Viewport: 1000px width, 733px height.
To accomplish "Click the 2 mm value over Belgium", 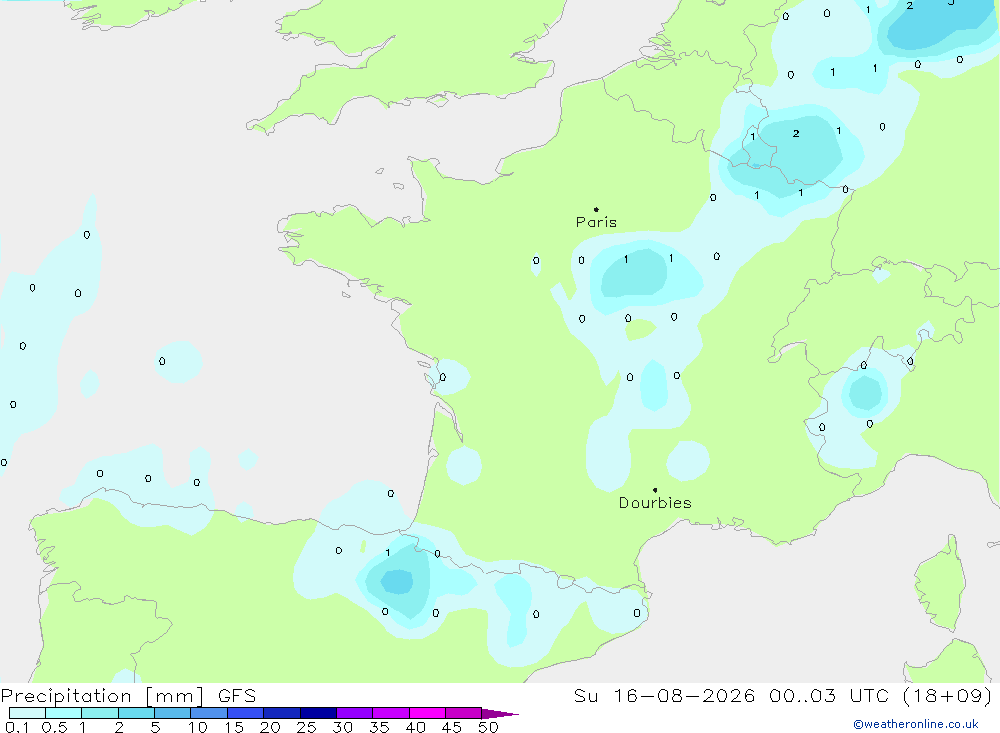I will click(x=796, y=133).
